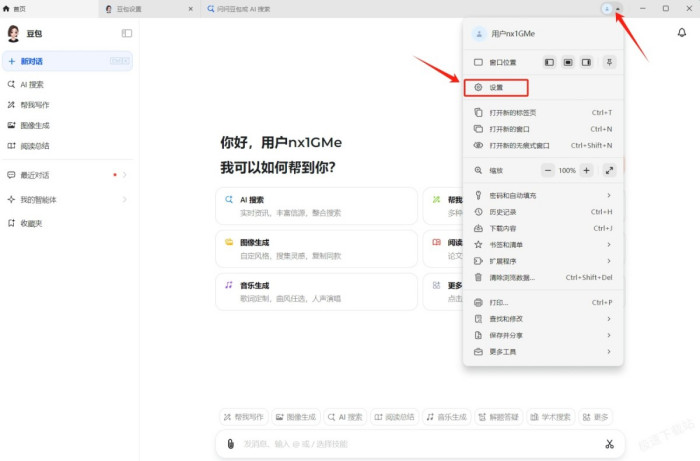The height and width of the screenshot is (461, 700).
Task: Click the 更多 chip above message box
Action: [596, 417]
